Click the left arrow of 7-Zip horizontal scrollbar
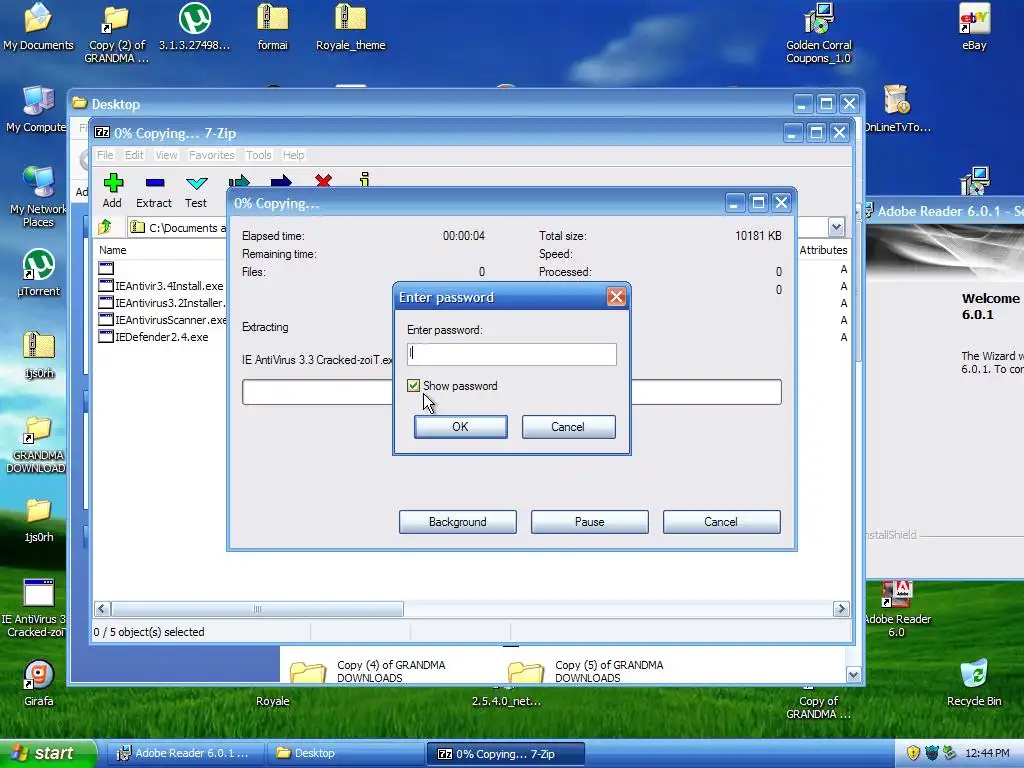 pyautogui.click(x=102, y=609)
